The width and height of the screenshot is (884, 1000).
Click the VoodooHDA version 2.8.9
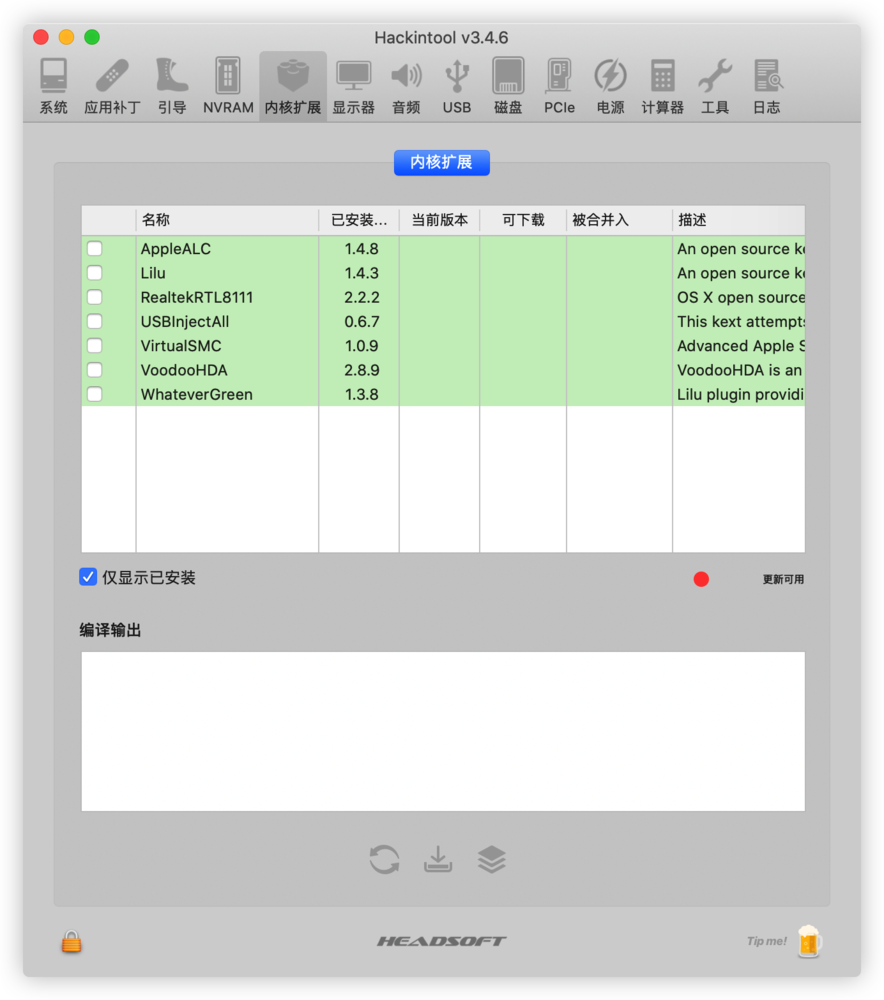point(362,370)
